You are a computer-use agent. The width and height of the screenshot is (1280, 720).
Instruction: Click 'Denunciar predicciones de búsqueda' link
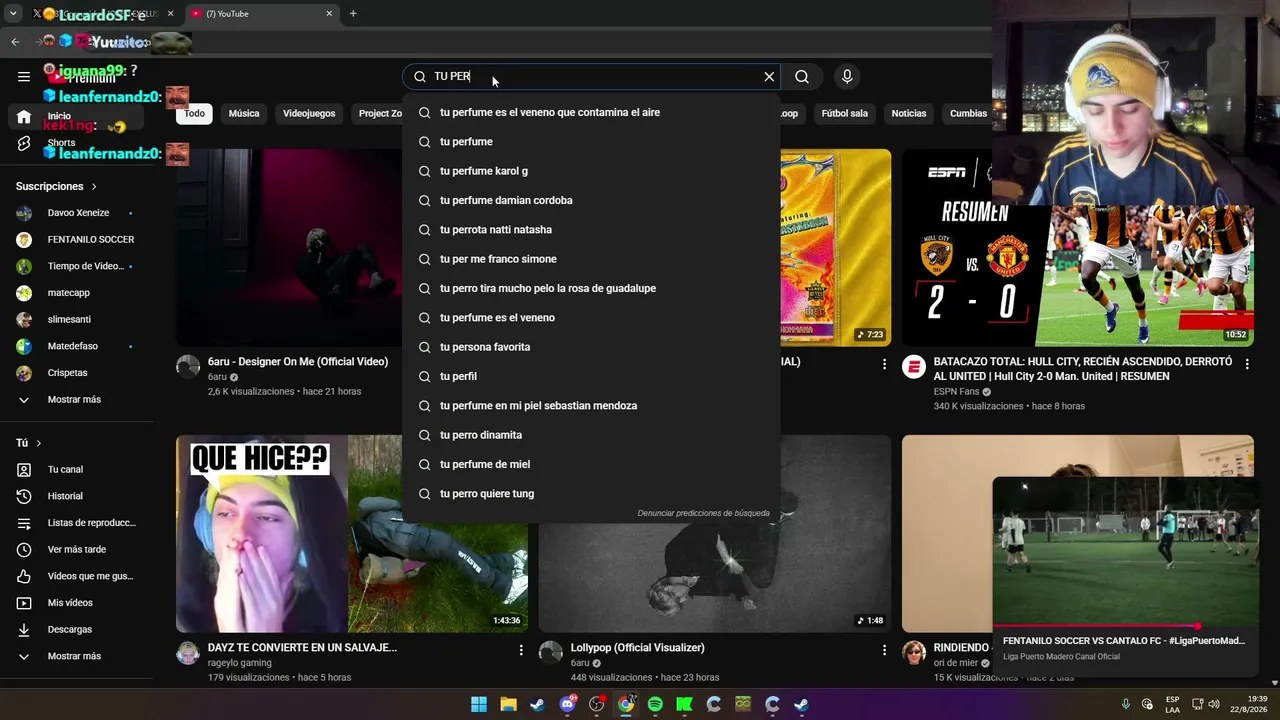click(x=704, y=513)
